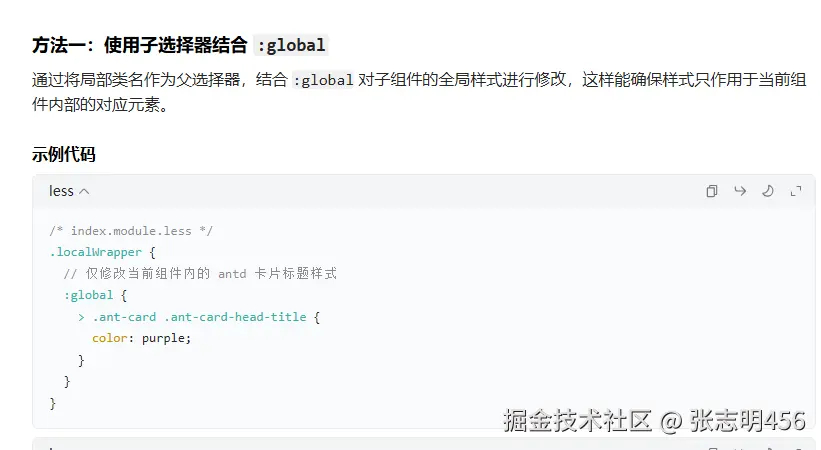This screenshot has width=821, height=450.
Task: Click the :global code tag in the heading
Action: click(291, 46)
